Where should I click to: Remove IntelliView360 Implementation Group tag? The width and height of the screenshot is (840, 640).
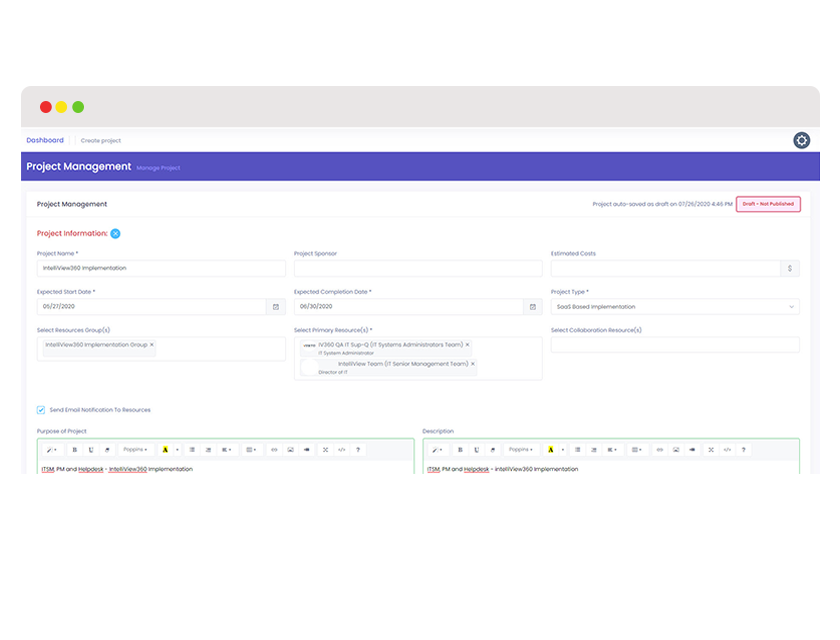(152, 345)
